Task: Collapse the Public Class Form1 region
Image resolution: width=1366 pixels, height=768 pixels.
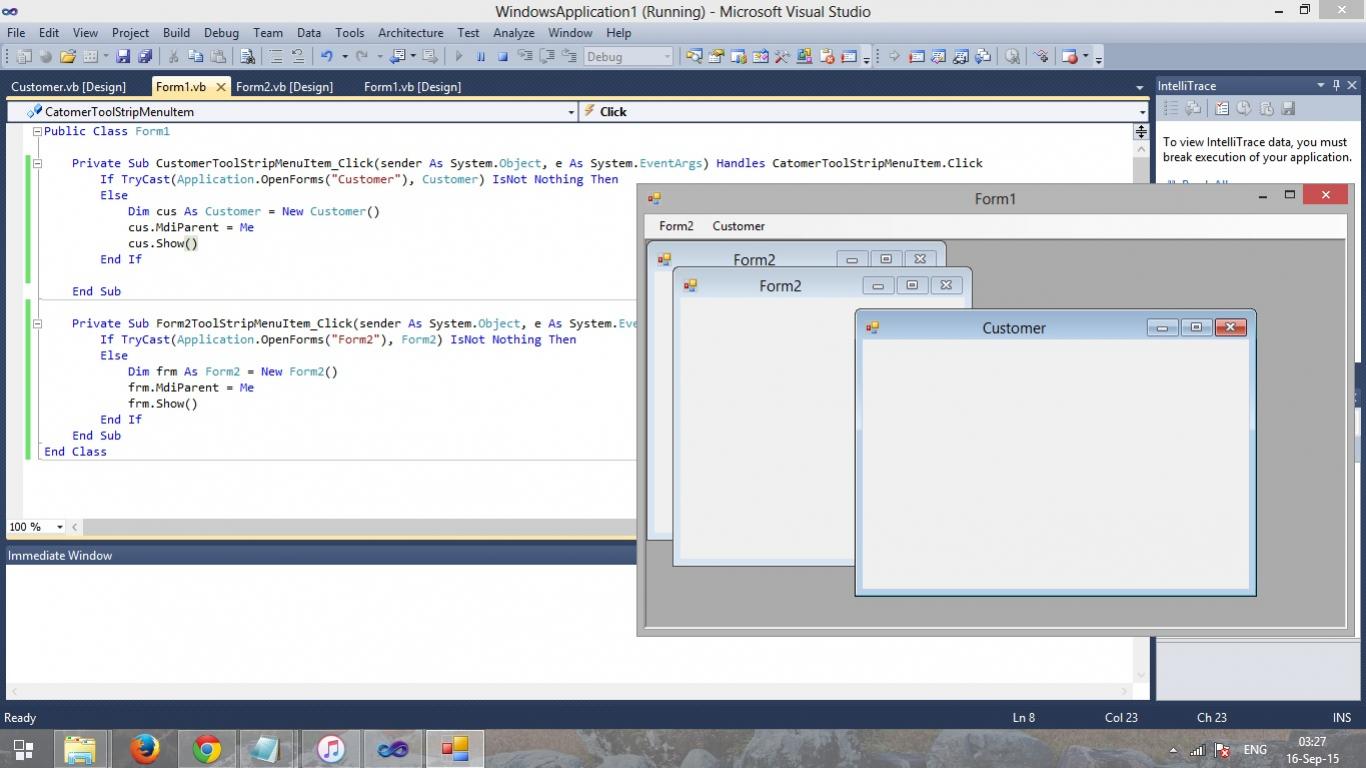Action: coord(37,132)
